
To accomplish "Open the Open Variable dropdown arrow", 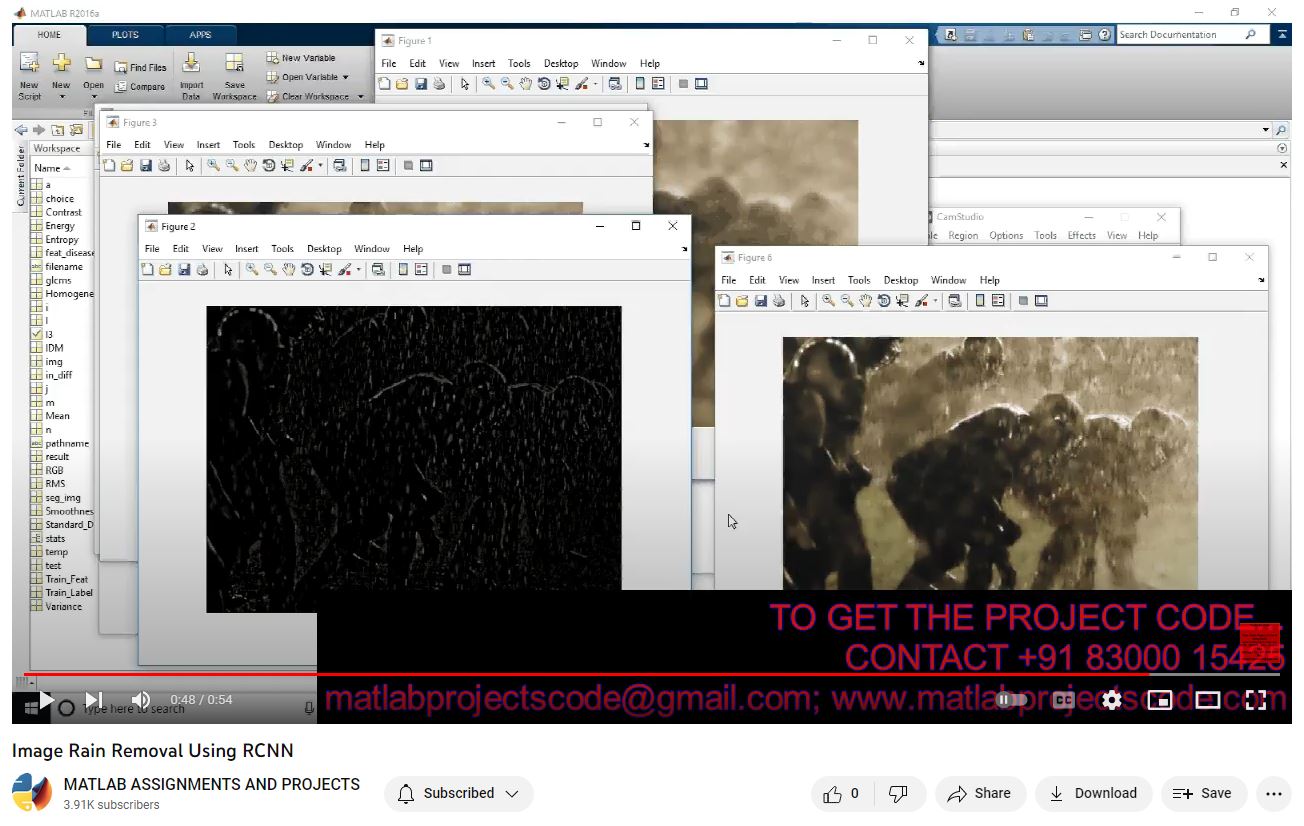I will [346, 77].
